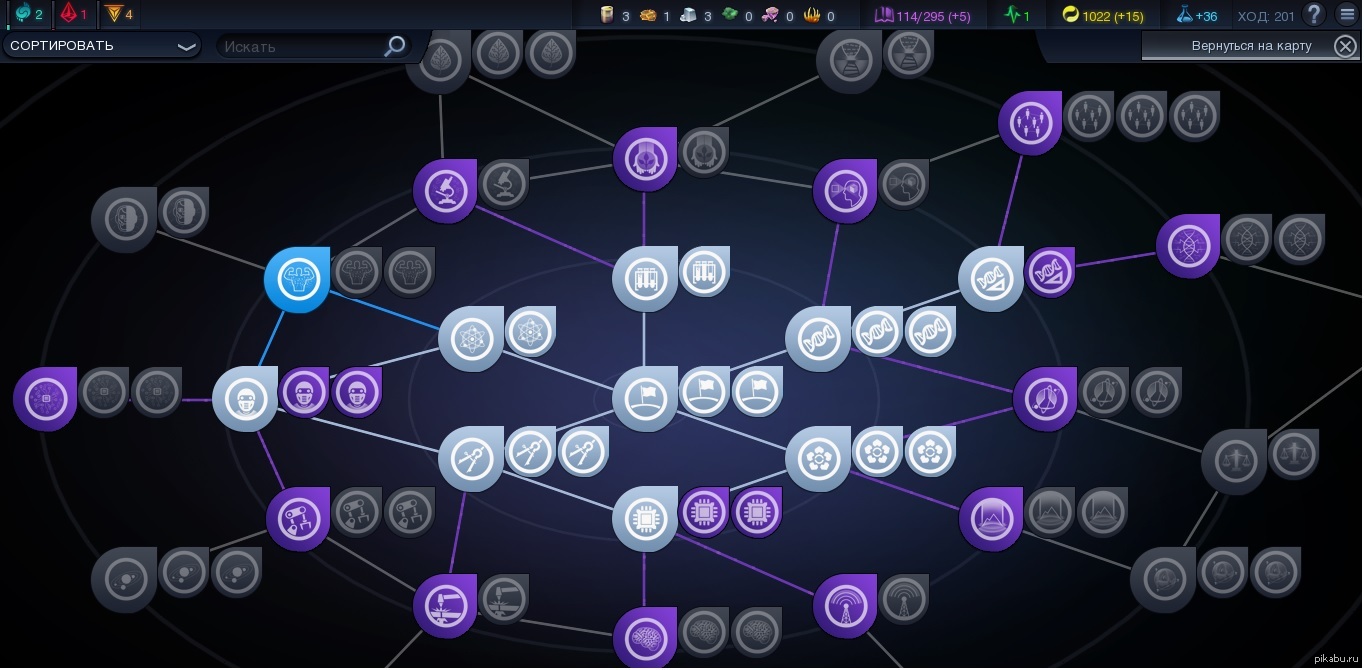Select the purple microscope tech node

[445, 190]
